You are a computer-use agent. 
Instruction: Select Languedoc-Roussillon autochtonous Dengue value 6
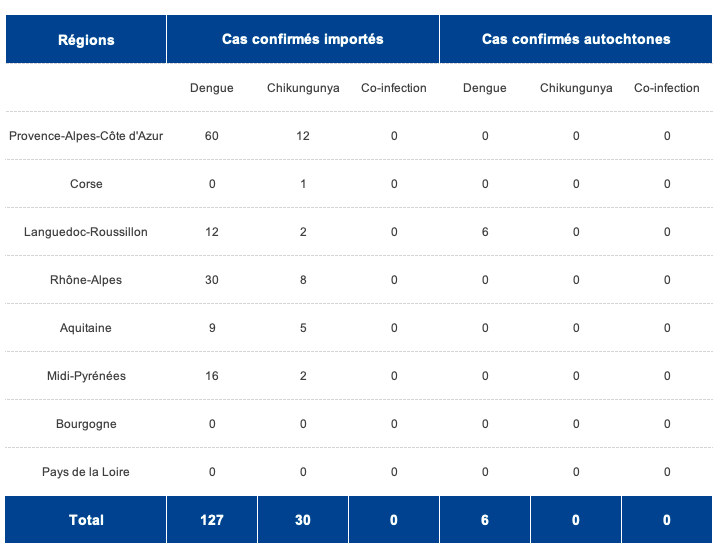point(485,232)
